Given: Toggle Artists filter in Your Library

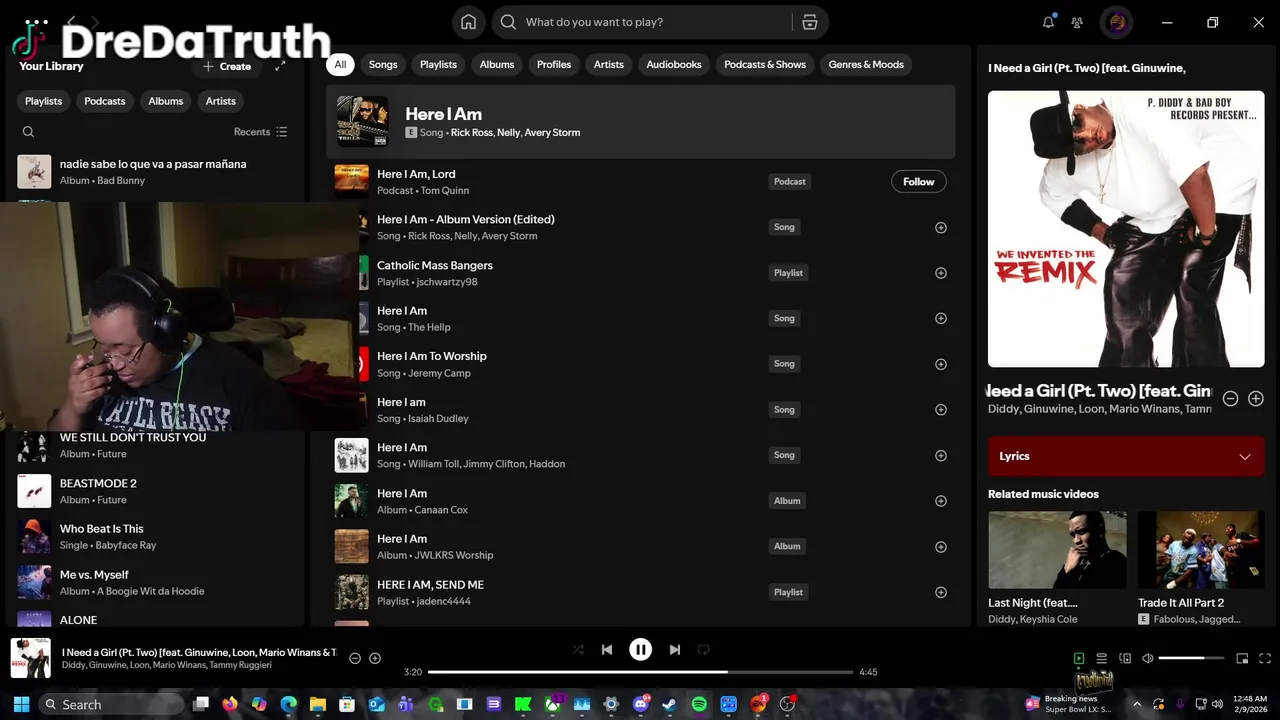Looking at the screenshot, I should 221,101.
